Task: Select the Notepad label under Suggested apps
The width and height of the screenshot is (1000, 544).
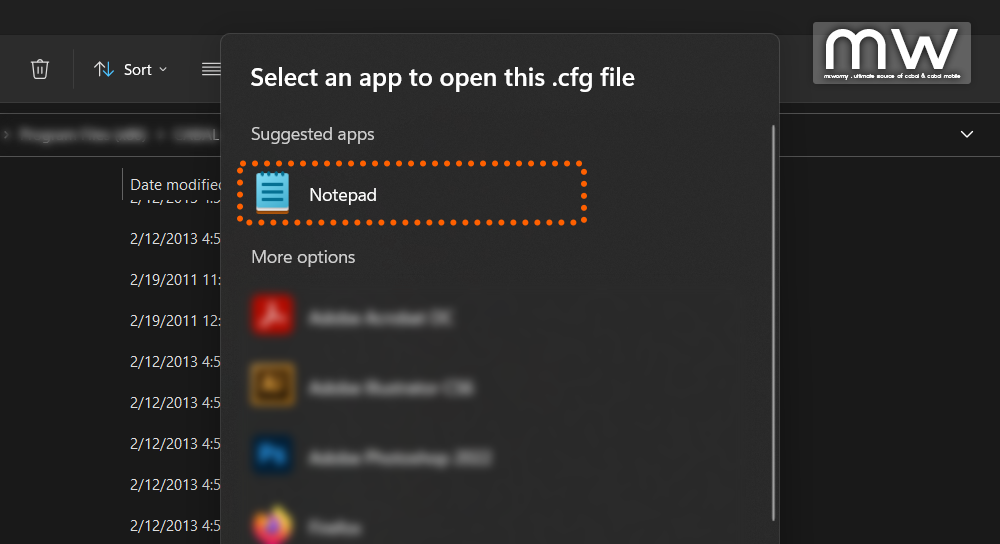Action: point(343,195)
